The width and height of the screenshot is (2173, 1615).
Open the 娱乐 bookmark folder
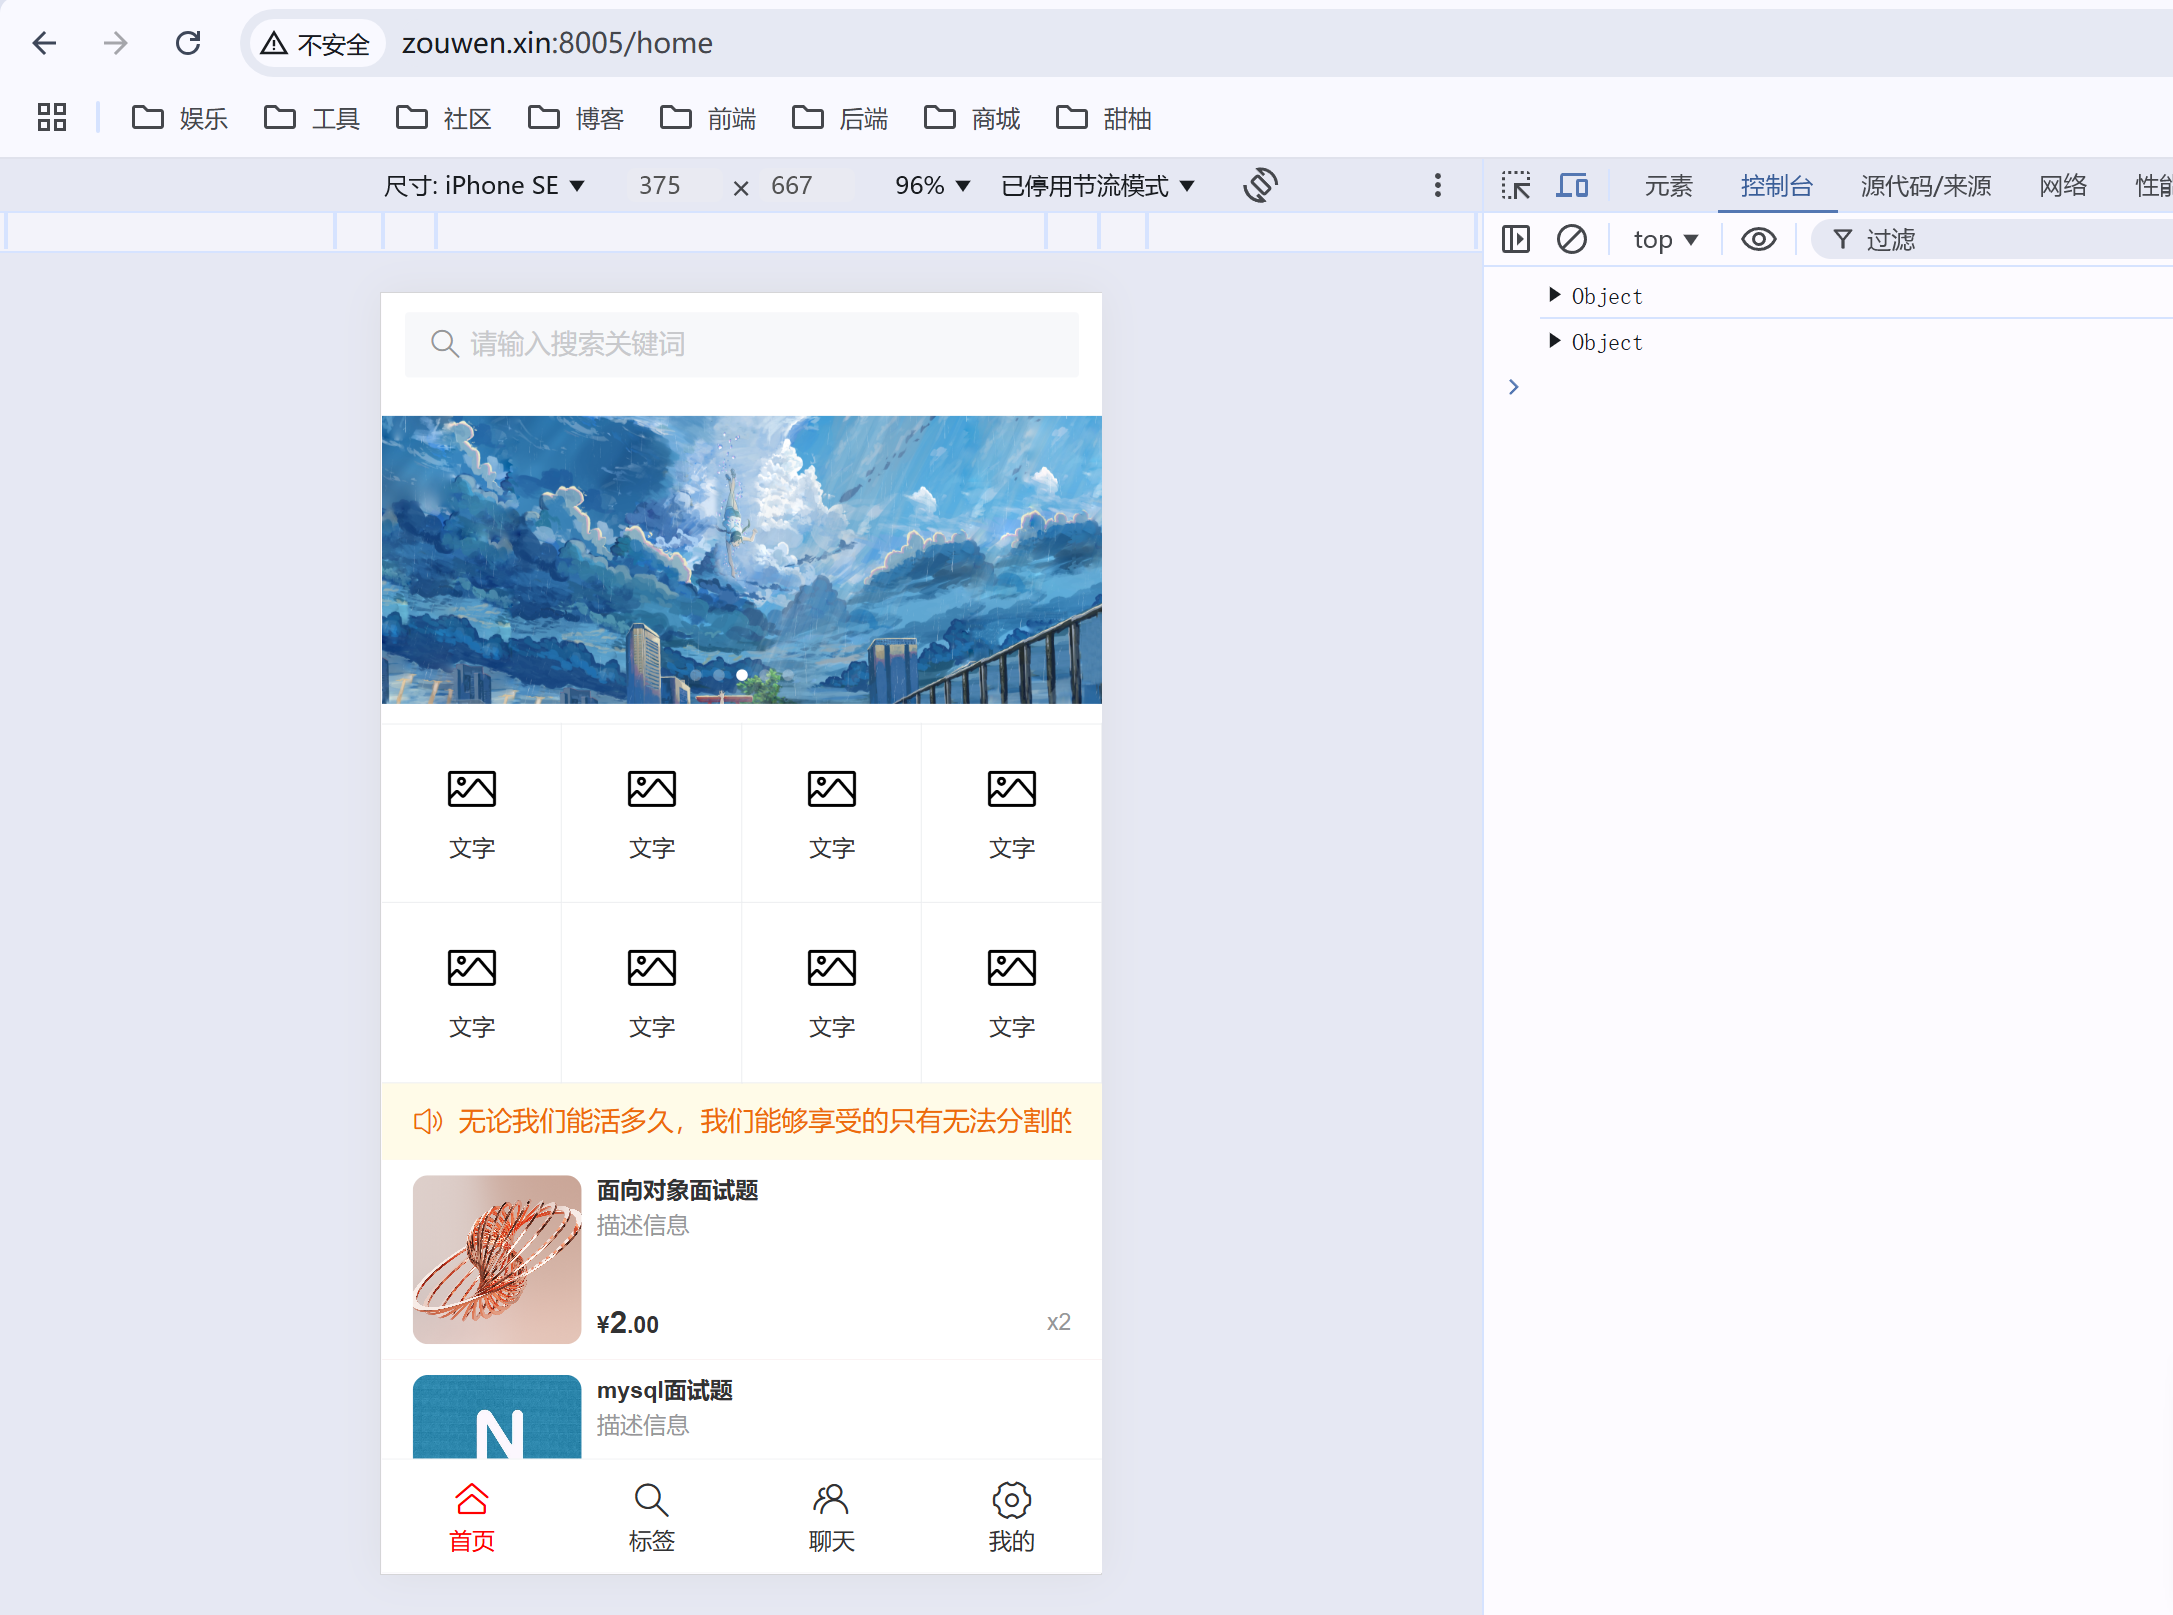coord(180,119)
